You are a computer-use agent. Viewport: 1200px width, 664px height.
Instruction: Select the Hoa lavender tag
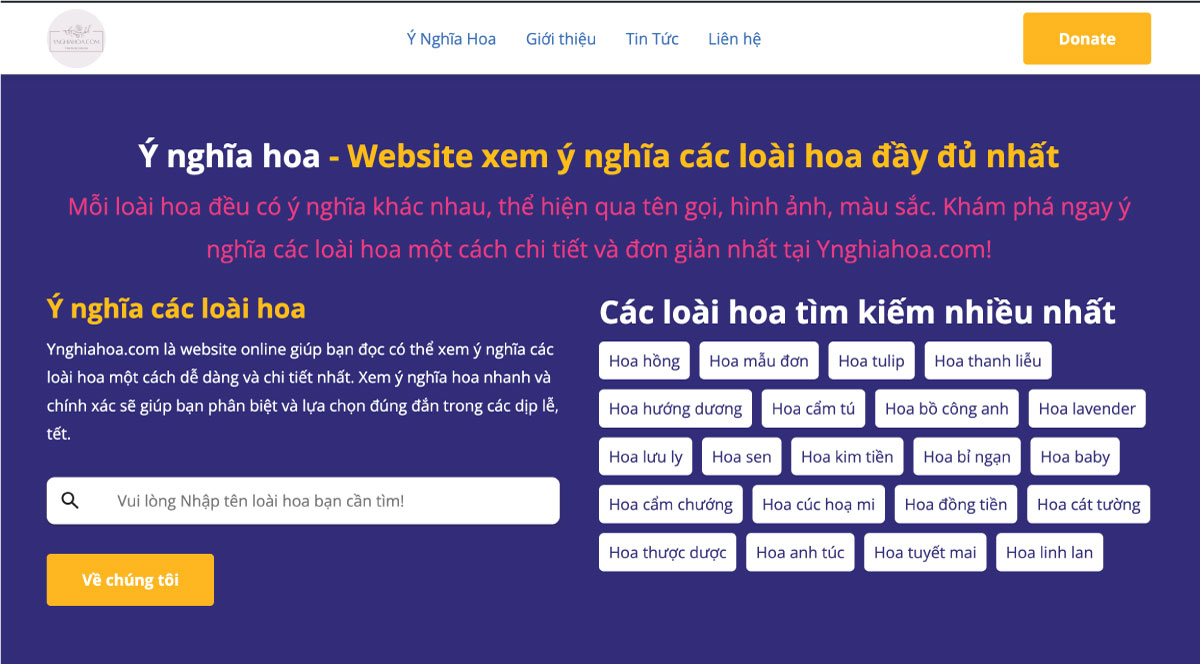click(x=1087, y=409)
